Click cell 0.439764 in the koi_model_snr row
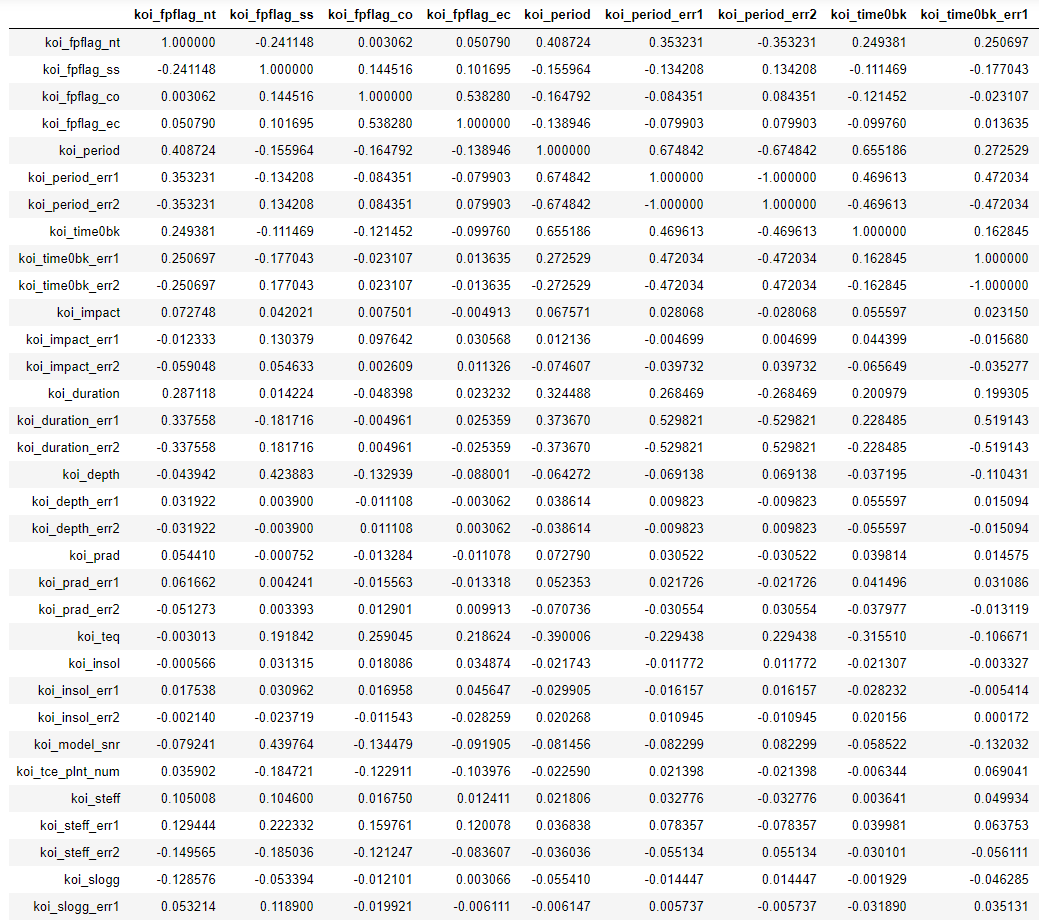This screenshot has width=1039, height=922. [286, 745]
